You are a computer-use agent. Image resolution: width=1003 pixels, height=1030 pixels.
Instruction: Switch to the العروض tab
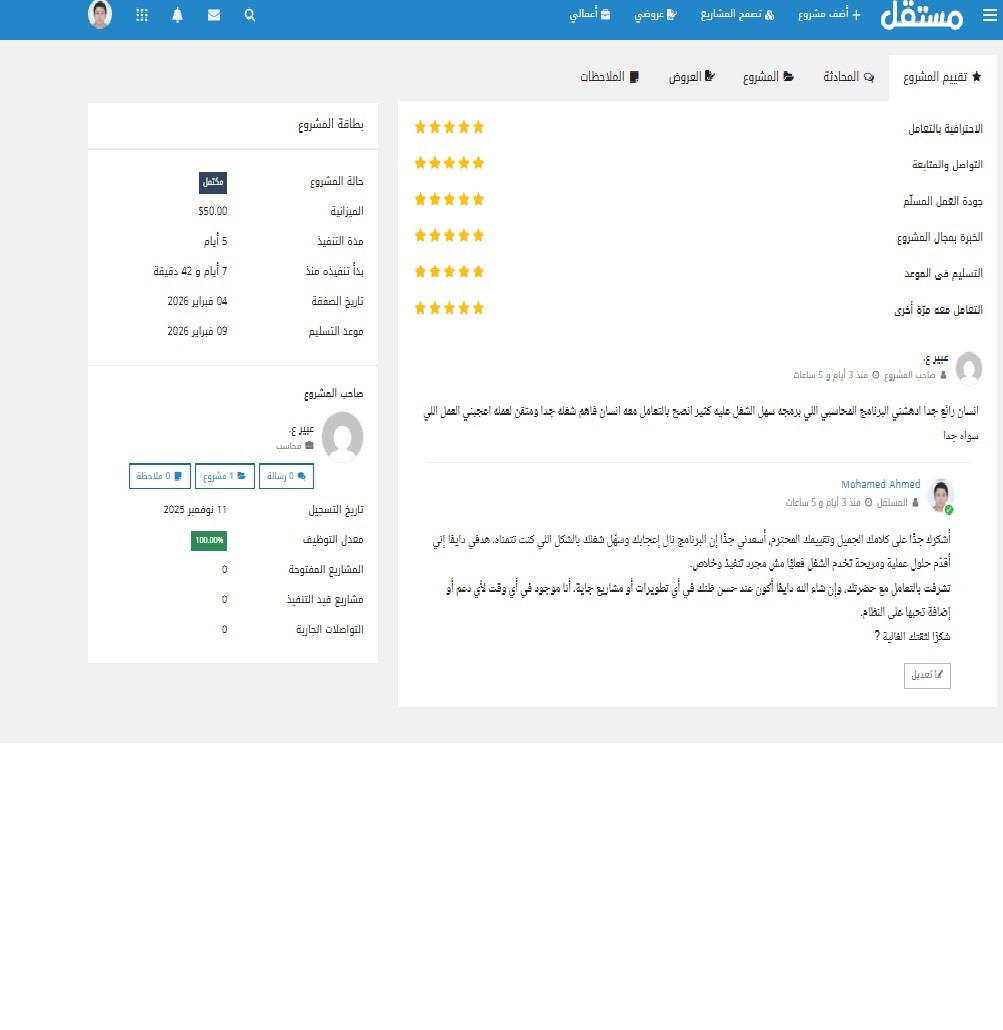pos(692,78)
